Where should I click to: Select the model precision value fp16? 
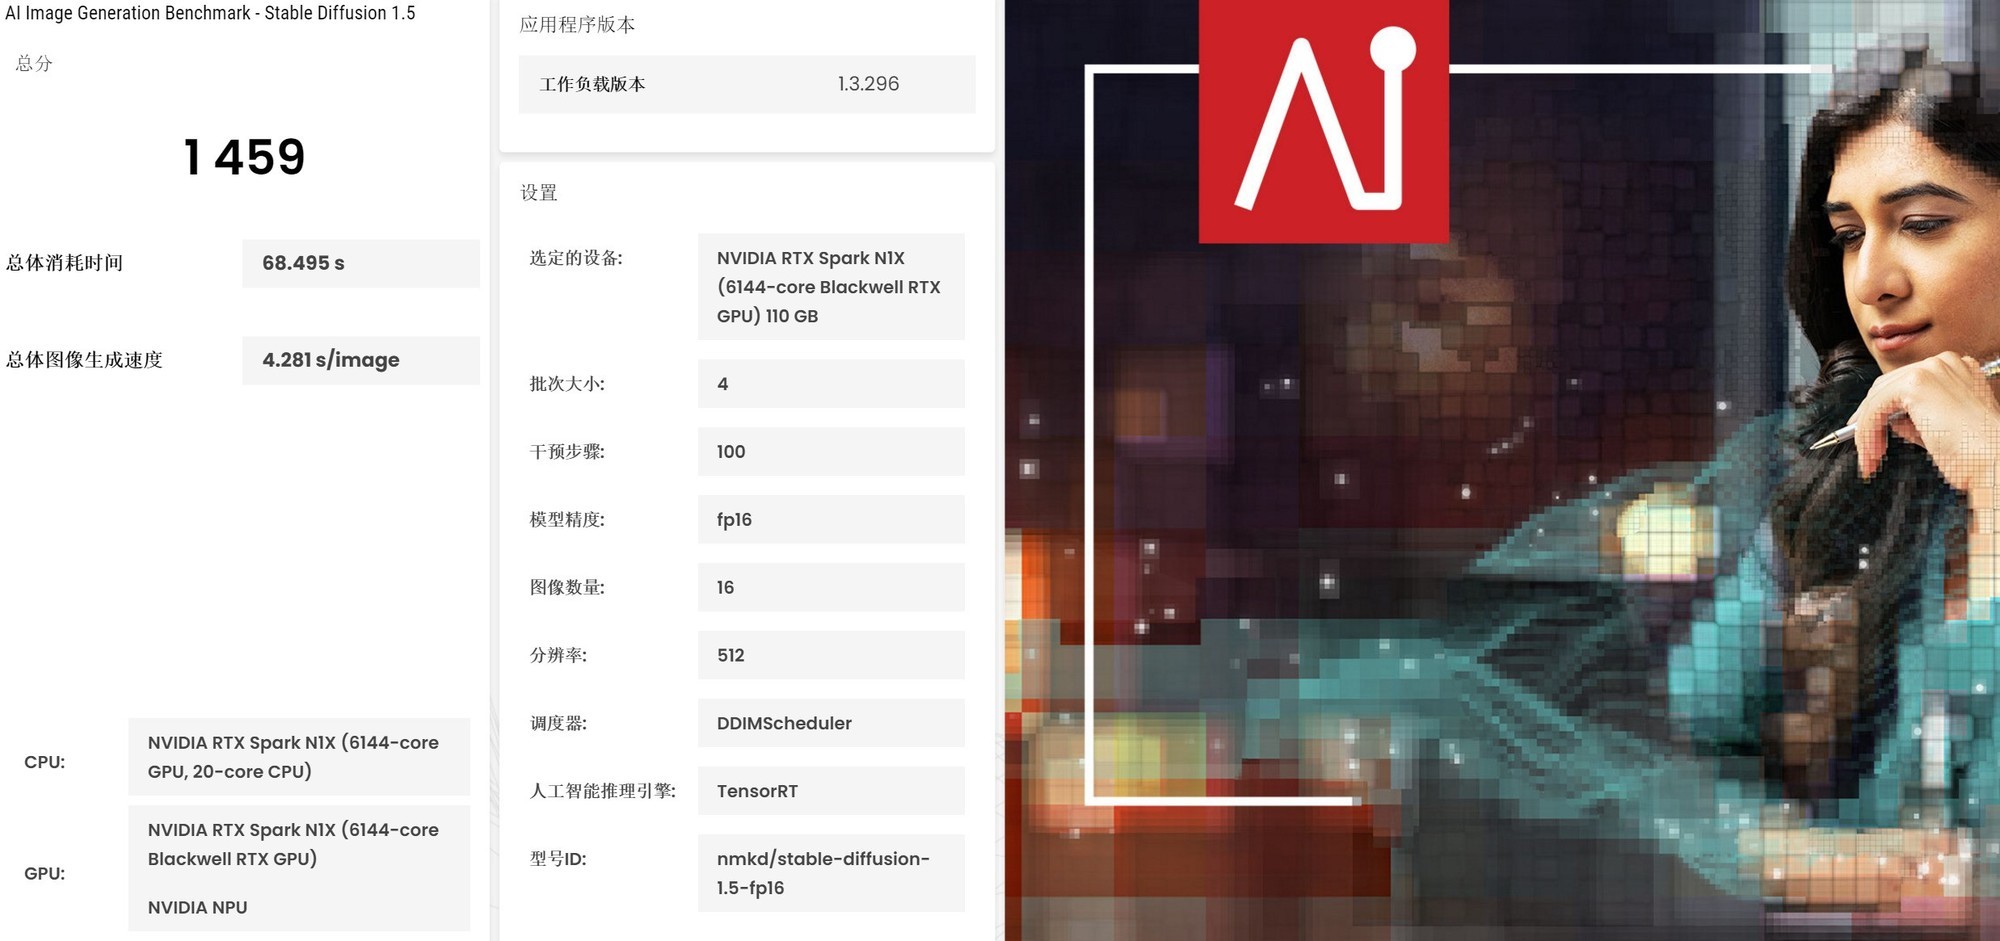831,520
